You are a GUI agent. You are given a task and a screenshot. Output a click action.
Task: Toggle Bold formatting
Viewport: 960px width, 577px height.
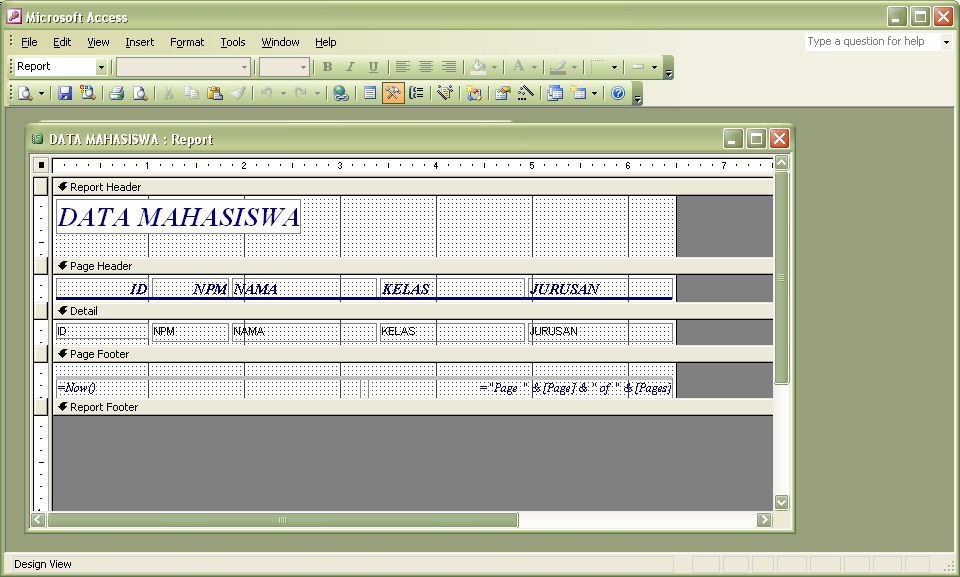328,67
